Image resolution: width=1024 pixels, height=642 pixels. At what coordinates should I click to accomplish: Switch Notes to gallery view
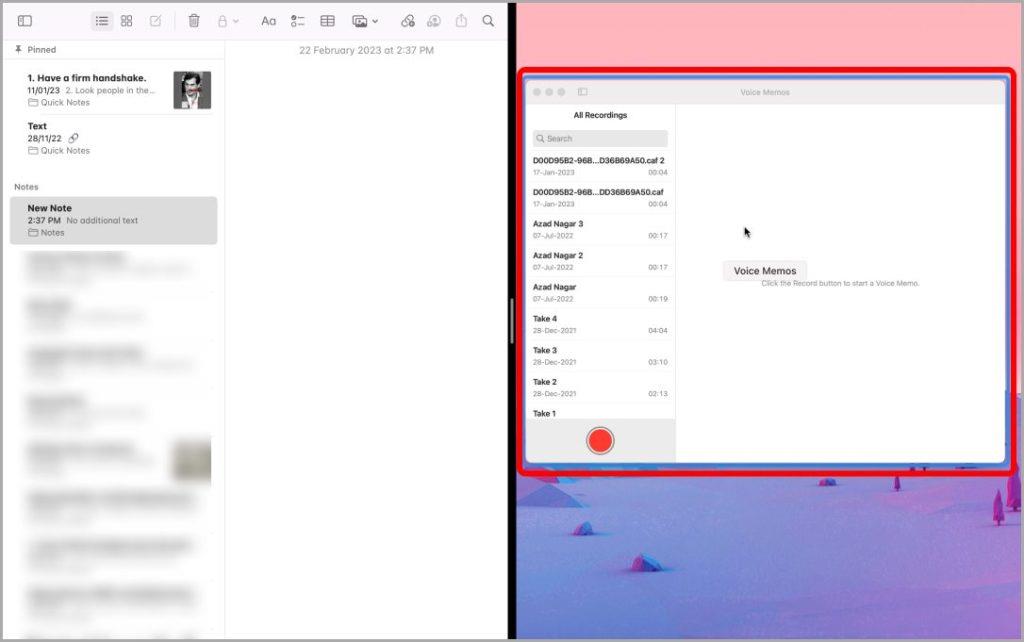(x=127, y=21)
